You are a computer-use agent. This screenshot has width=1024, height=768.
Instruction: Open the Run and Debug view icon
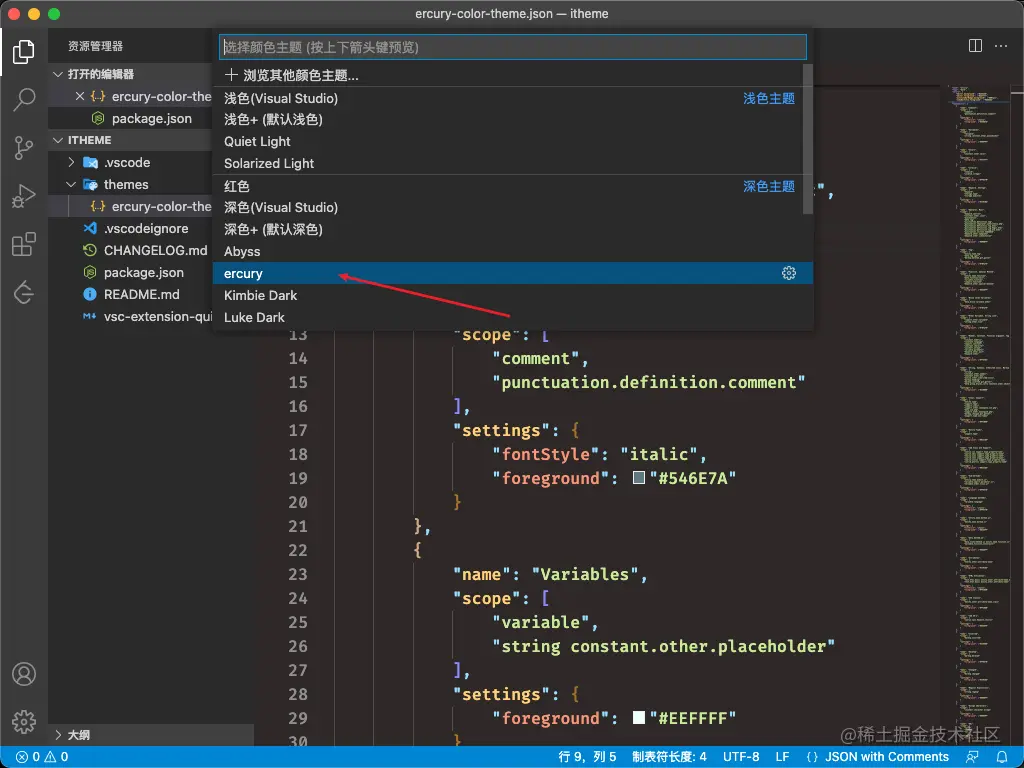coord(24,196)
